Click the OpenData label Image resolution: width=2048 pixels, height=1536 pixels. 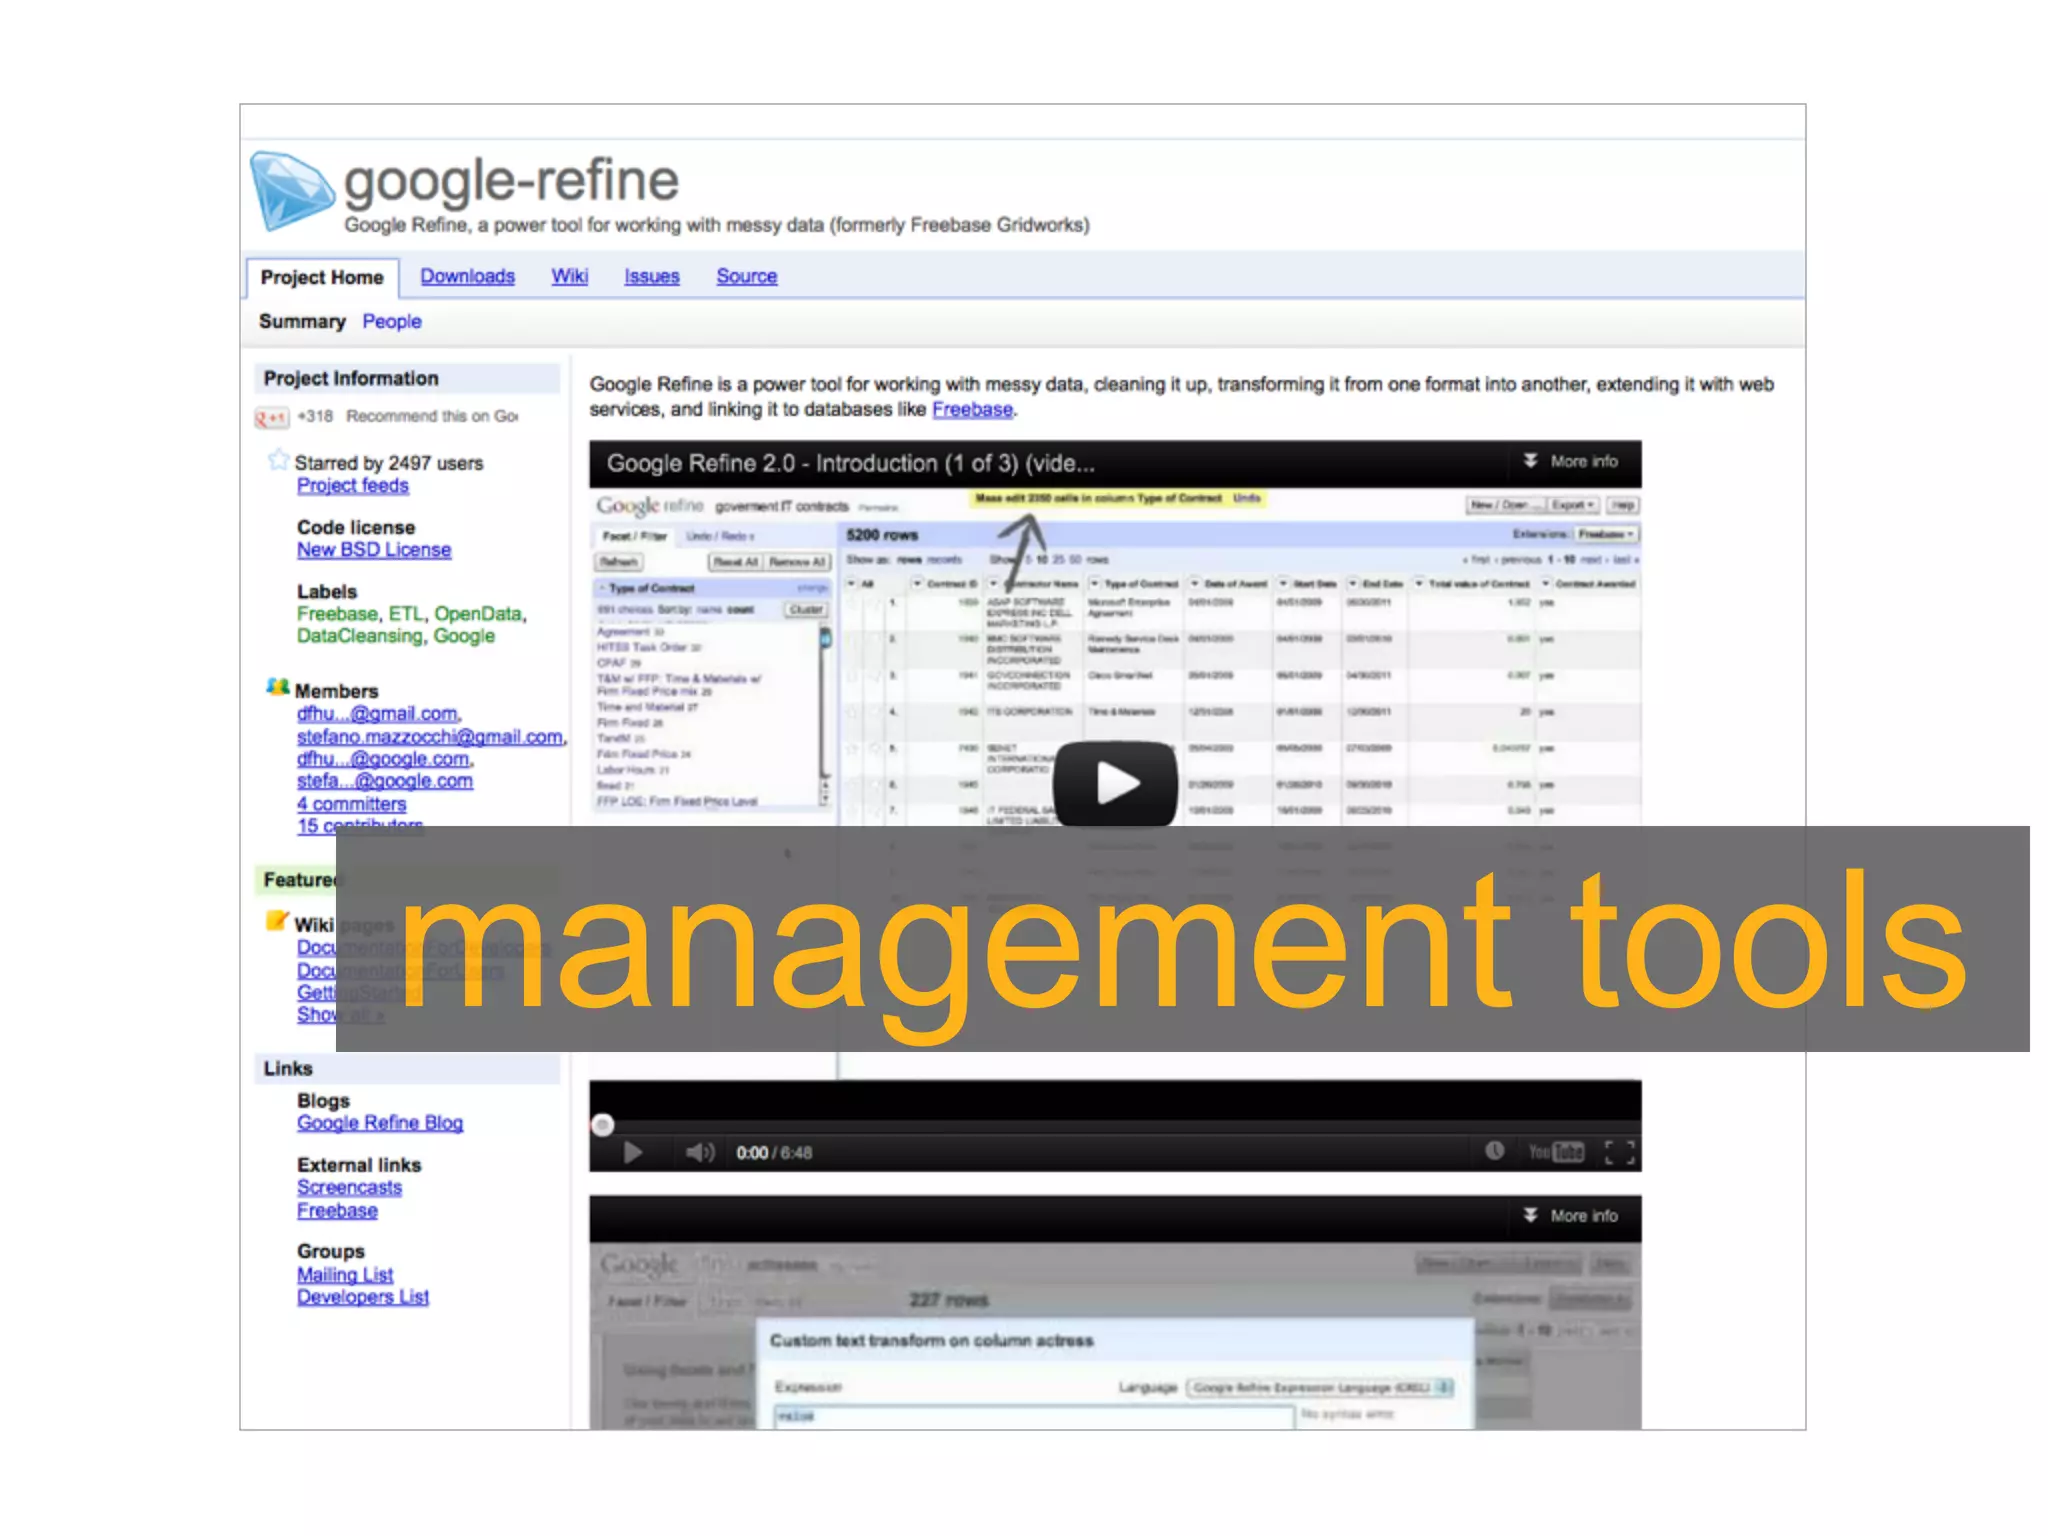click(x=478, y=613)
